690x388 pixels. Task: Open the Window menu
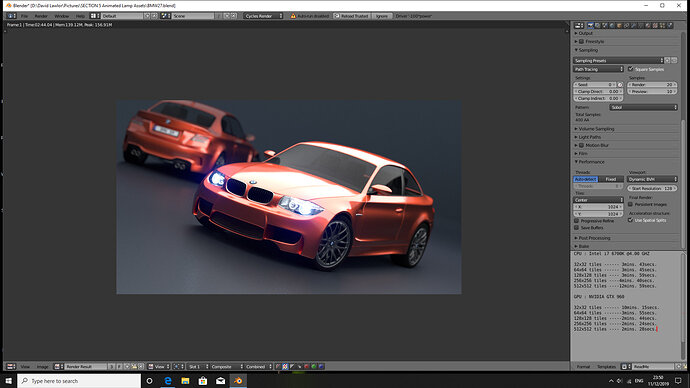[x=62, y=16]
